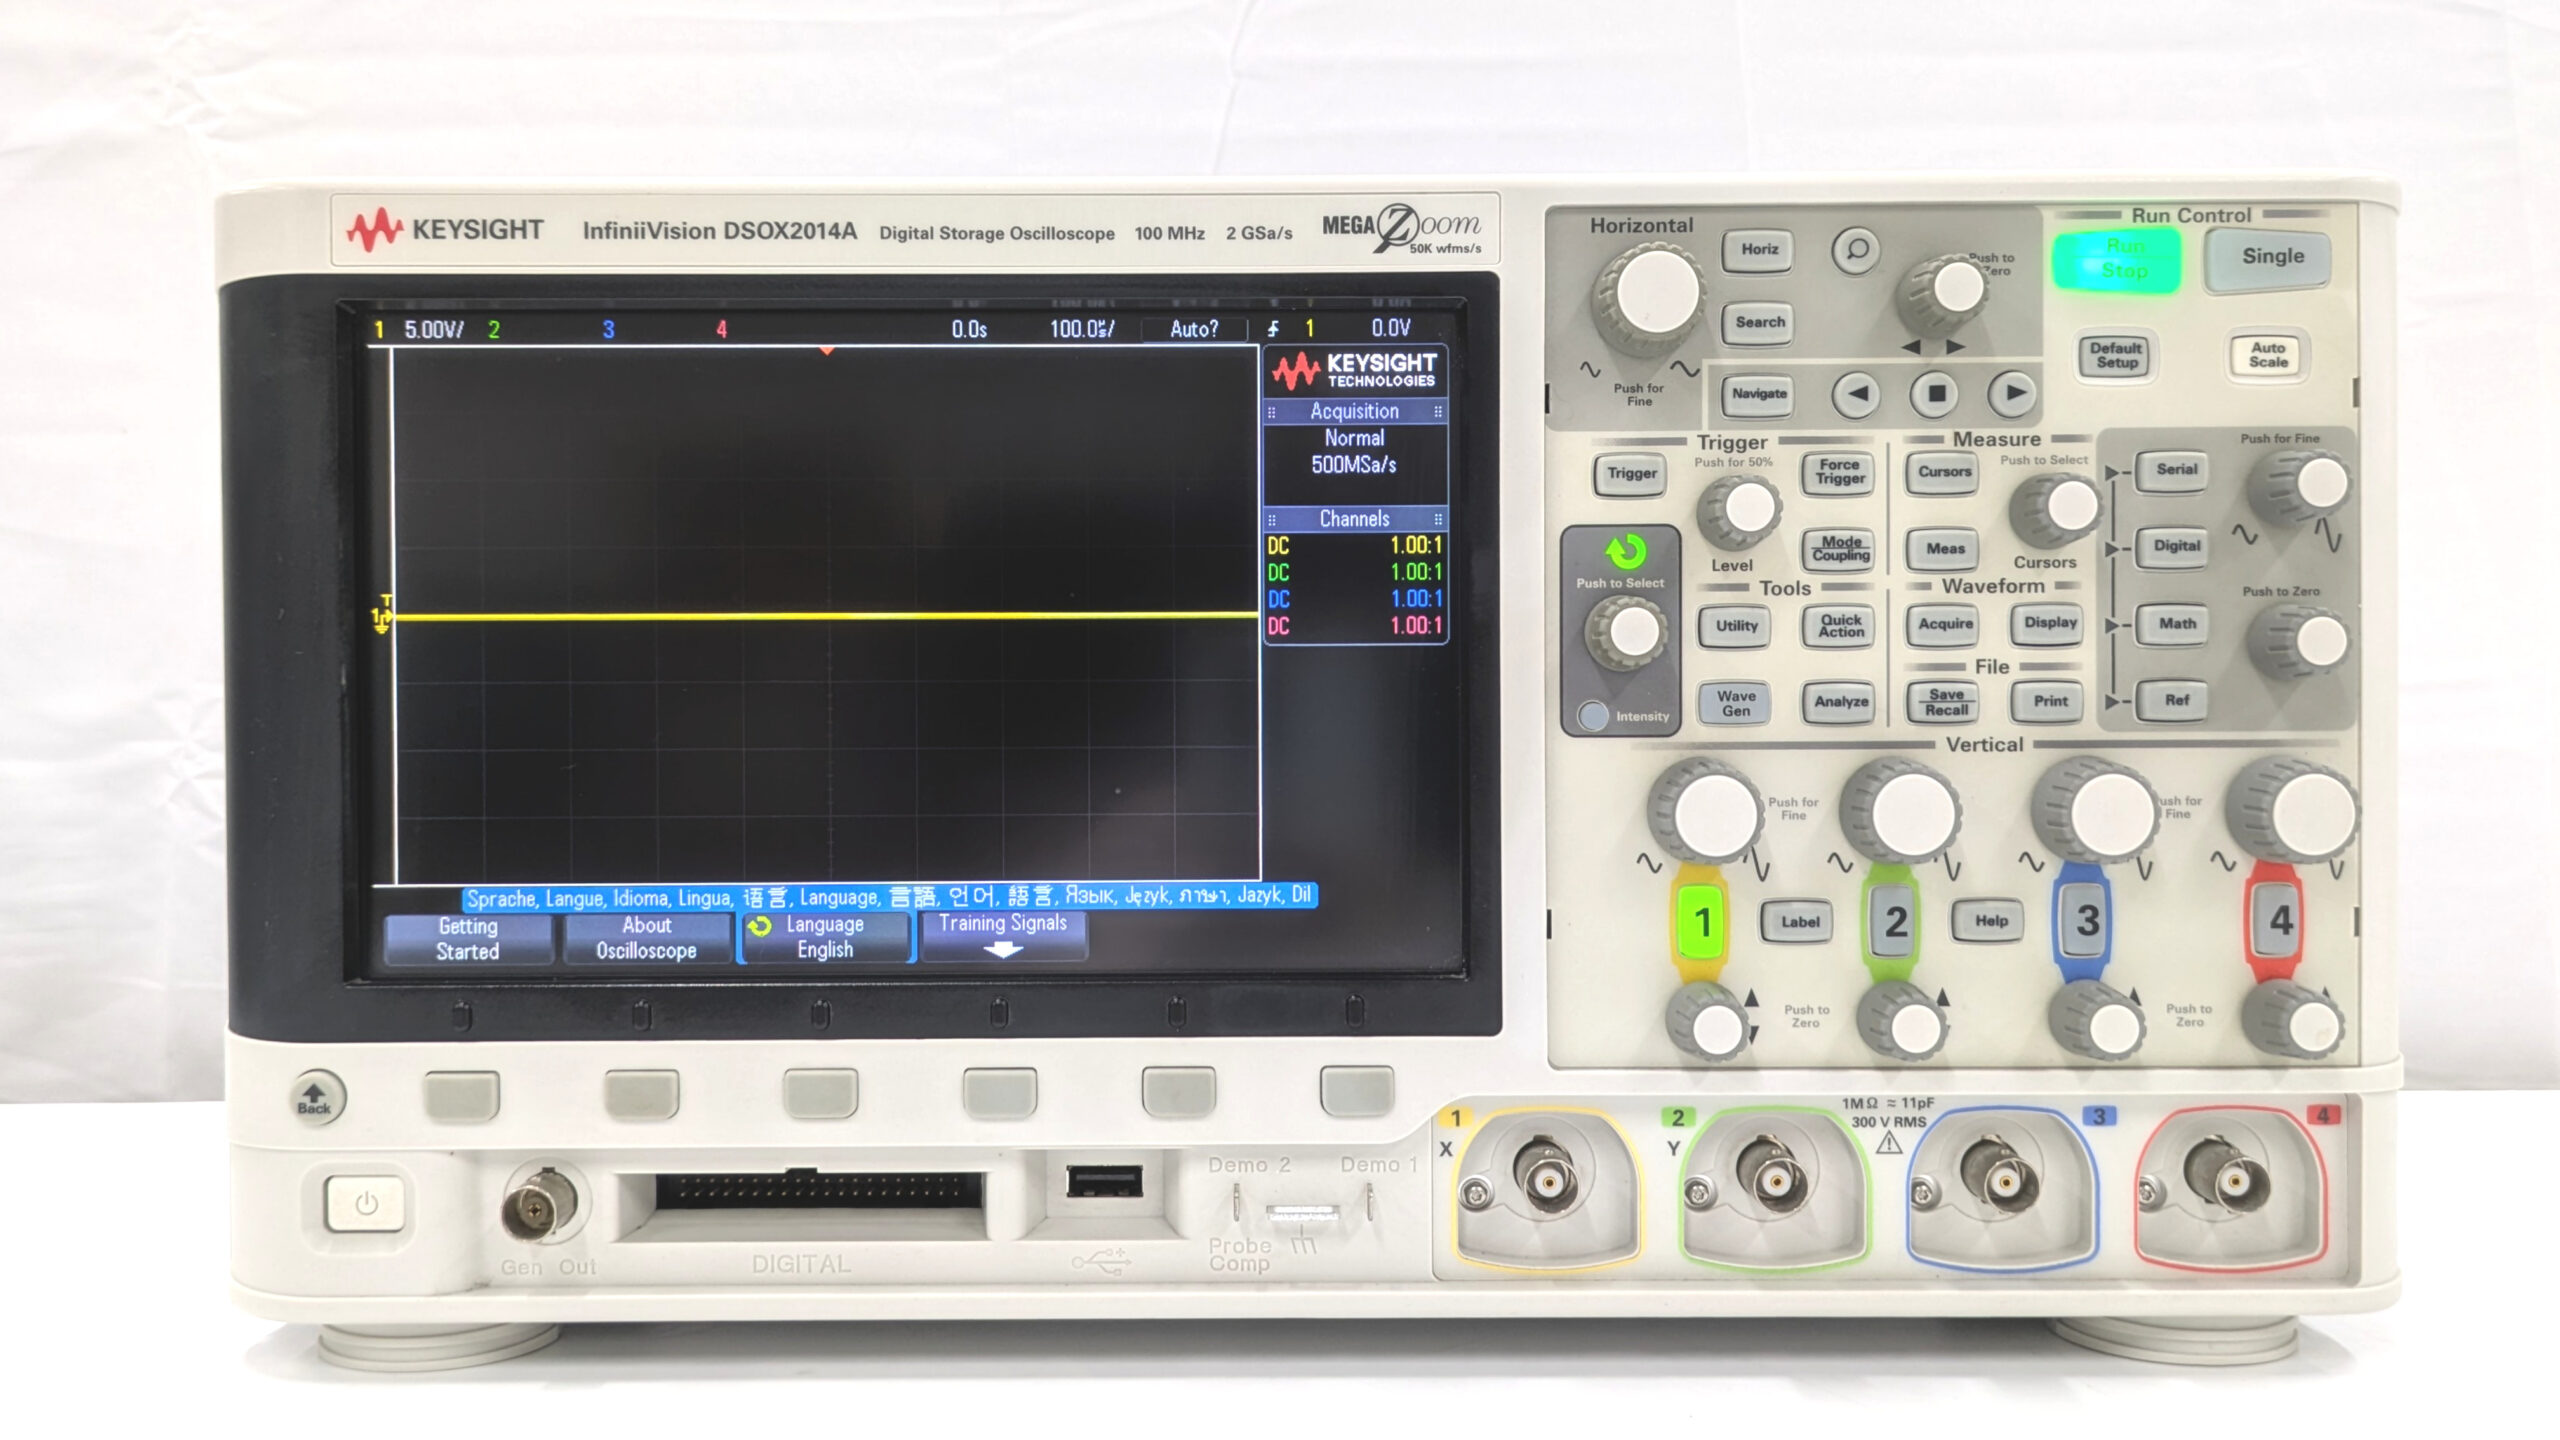Open the Language English softkey menu
2560x1440 pixels.
pyautogui.click(x=826, y=938)
